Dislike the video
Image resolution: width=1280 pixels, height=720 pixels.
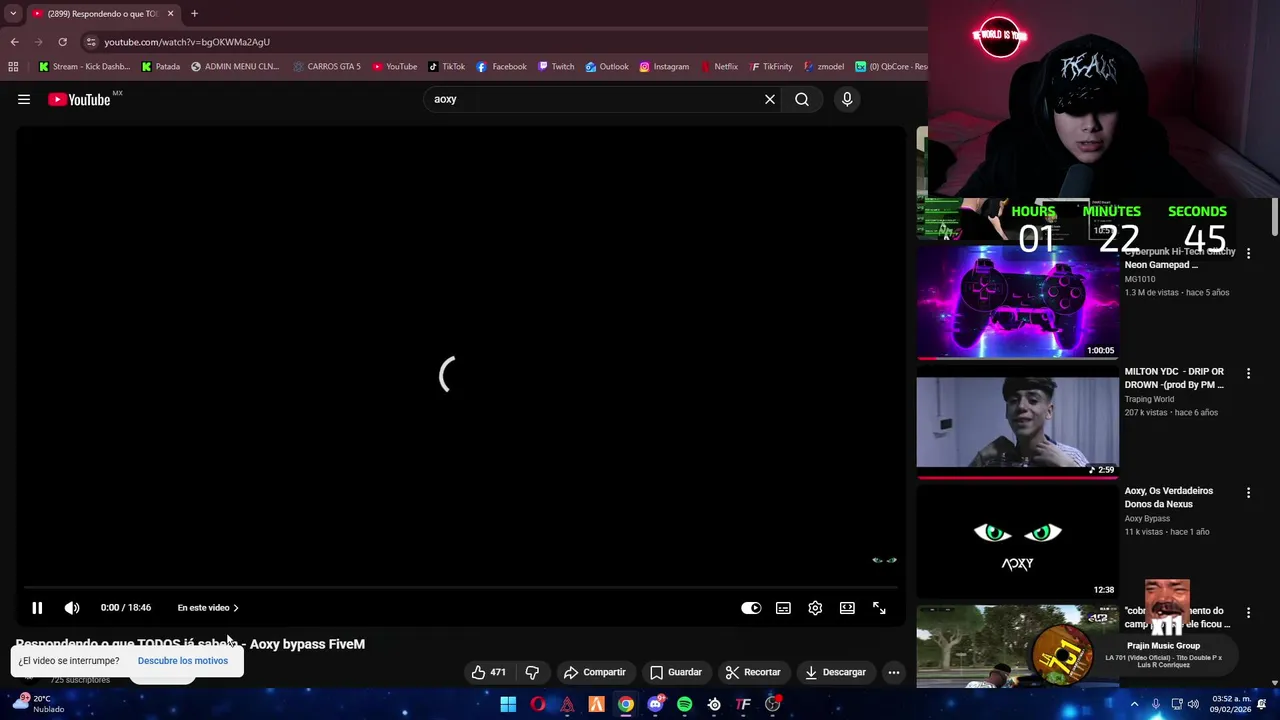[x=532, y=672]
